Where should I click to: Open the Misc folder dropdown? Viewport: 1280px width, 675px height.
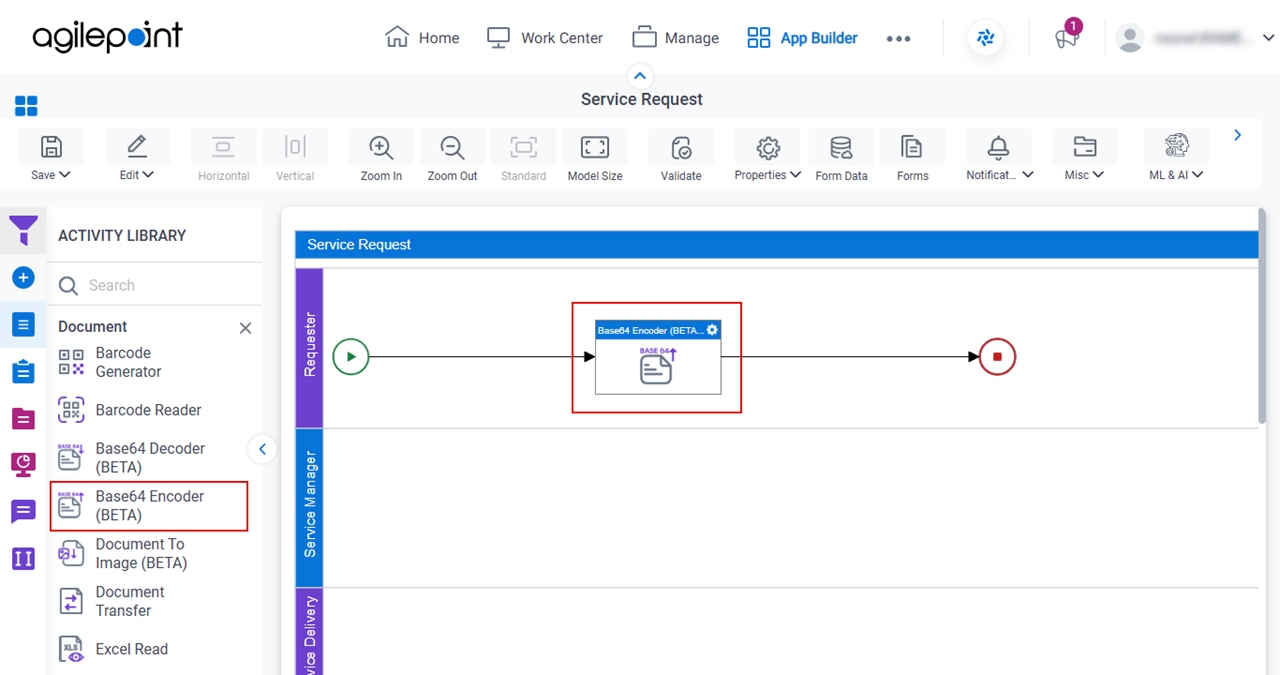(1084, 156)
